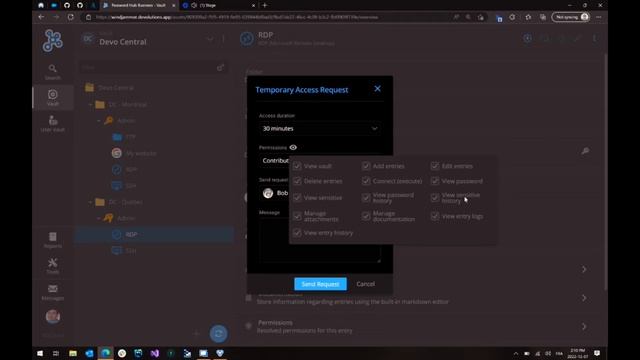Collapse the DC - Quebec folder
The width and height of the screenshot is (640, 360).
coord(91,202)
